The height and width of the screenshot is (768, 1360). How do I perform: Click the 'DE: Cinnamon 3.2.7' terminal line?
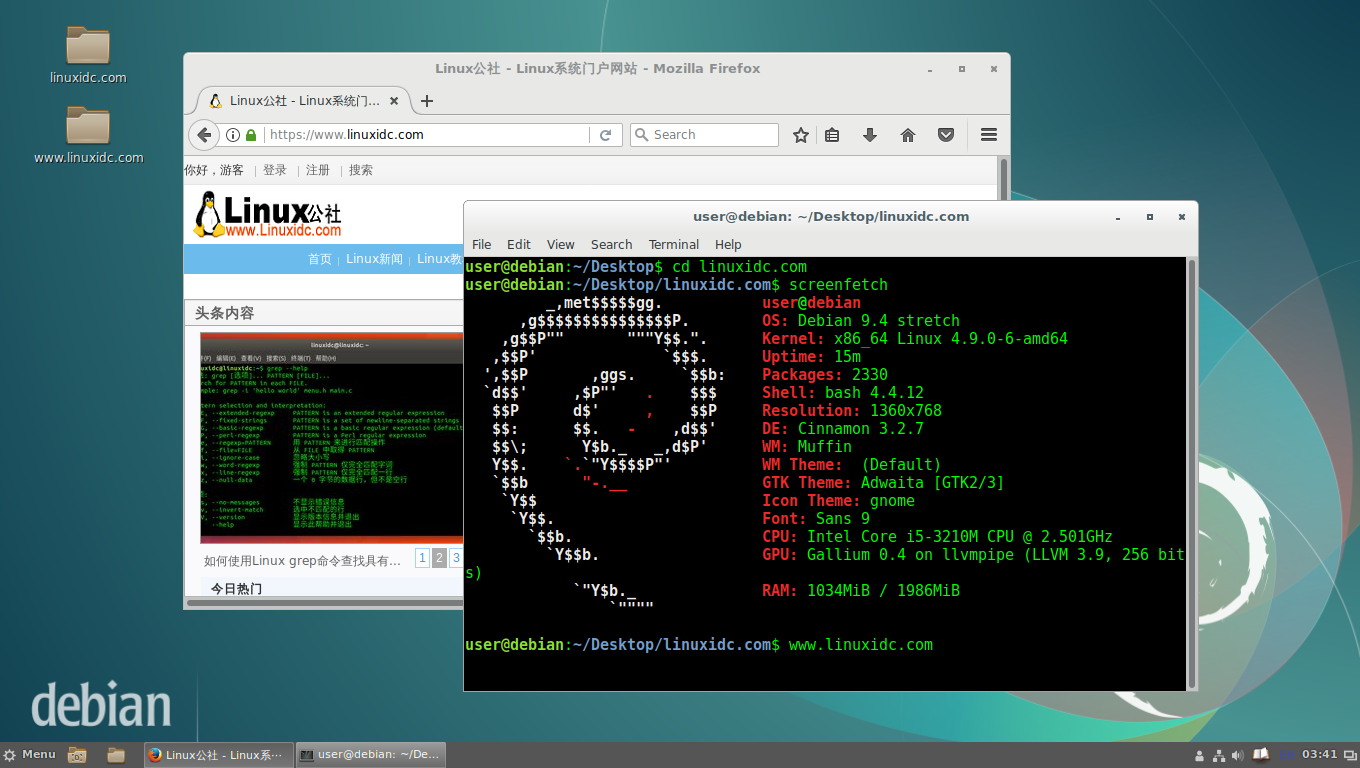pyautogui.click(x=843, y=429)
